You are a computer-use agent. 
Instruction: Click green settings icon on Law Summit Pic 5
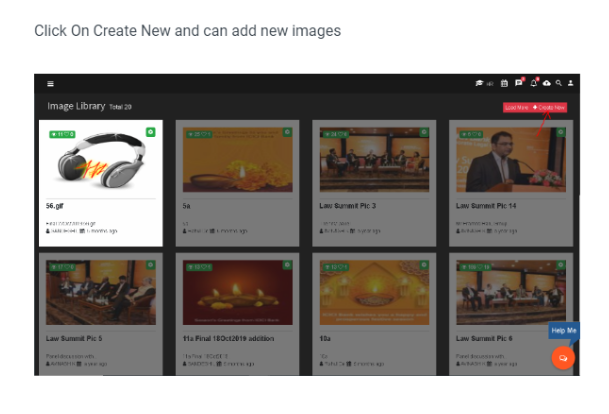[151, 265]
